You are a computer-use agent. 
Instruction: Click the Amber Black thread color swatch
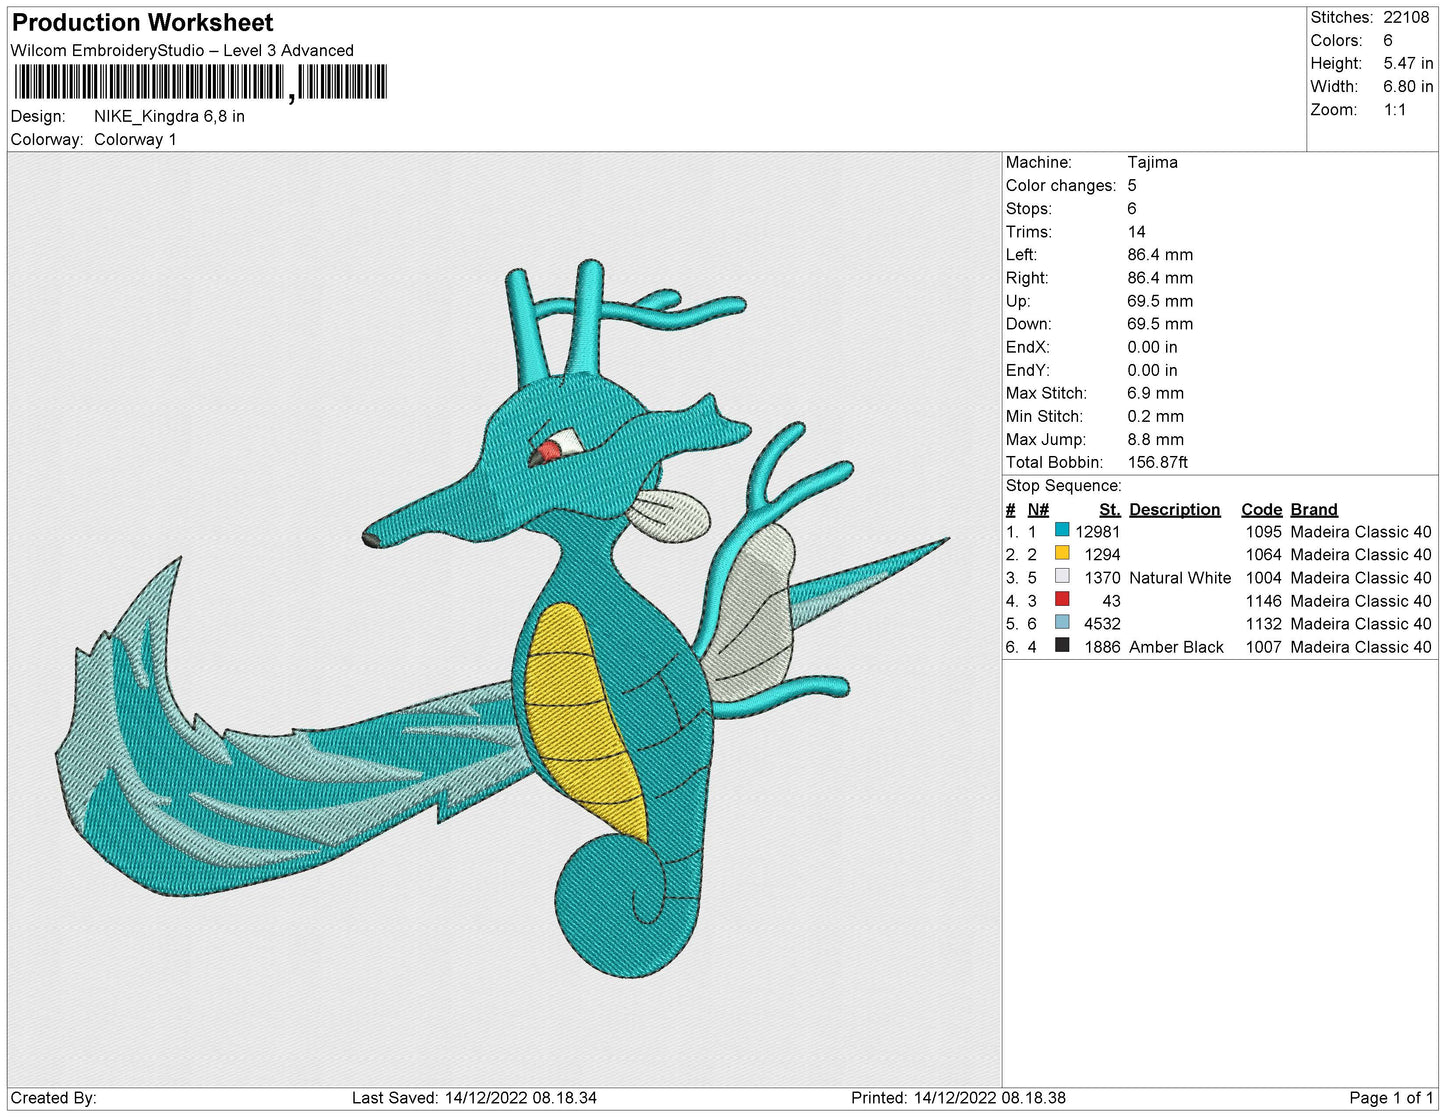coord(1062,645)
